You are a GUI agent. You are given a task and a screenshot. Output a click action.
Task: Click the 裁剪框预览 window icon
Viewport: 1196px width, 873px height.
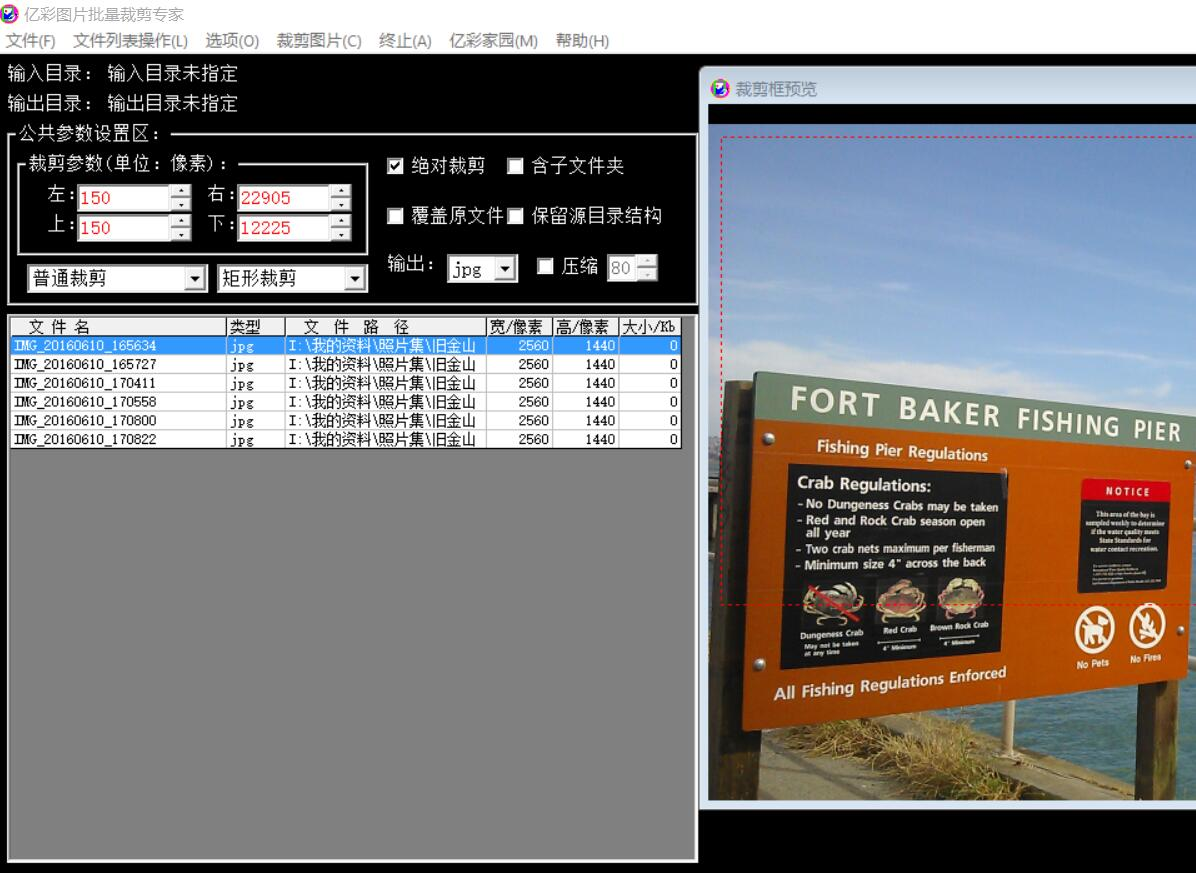point(720,89)
